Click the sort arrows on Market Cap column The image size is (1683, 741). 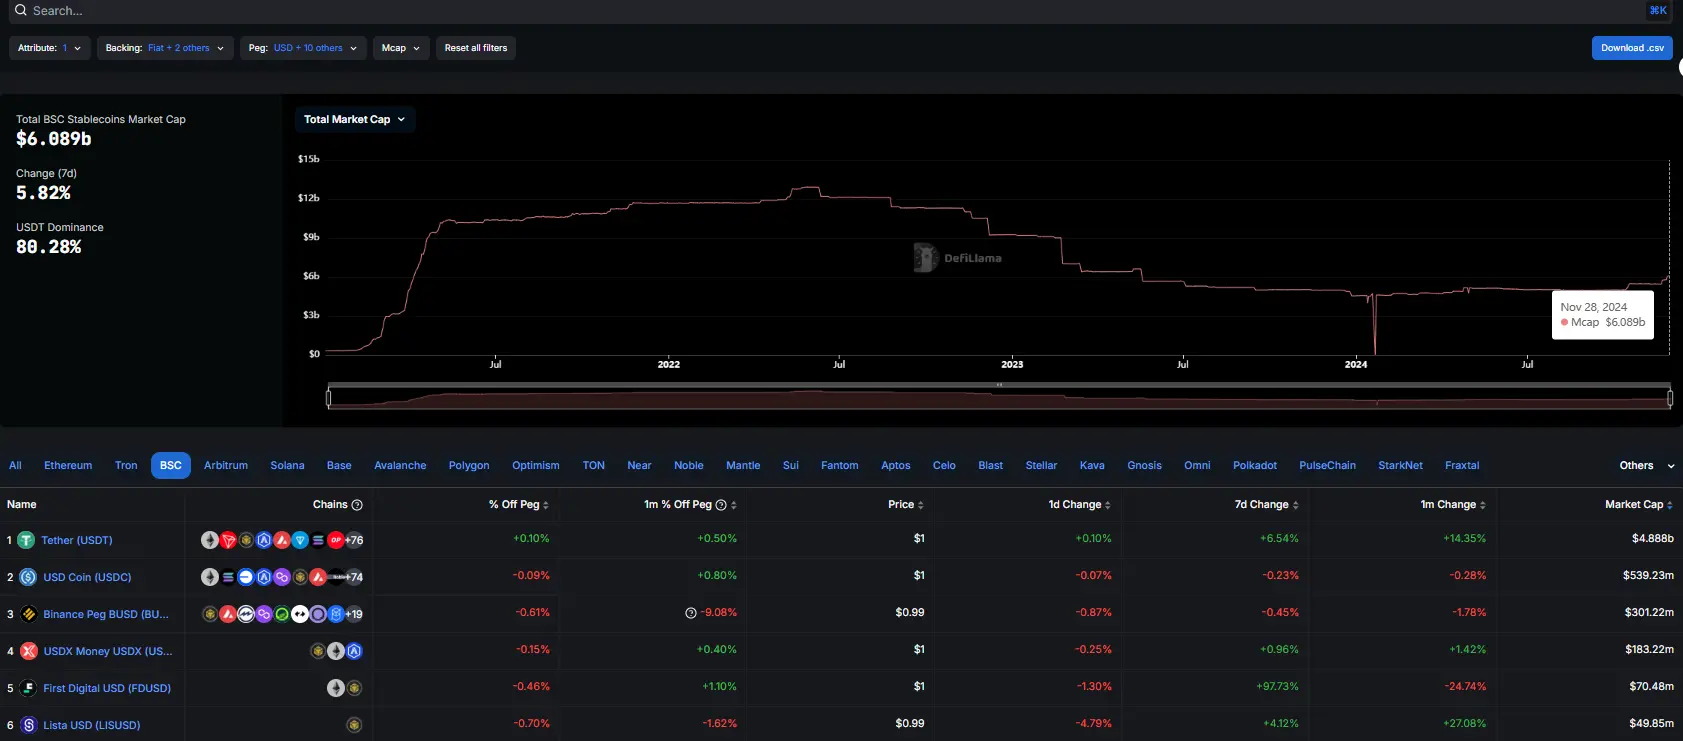point(1670,505)
